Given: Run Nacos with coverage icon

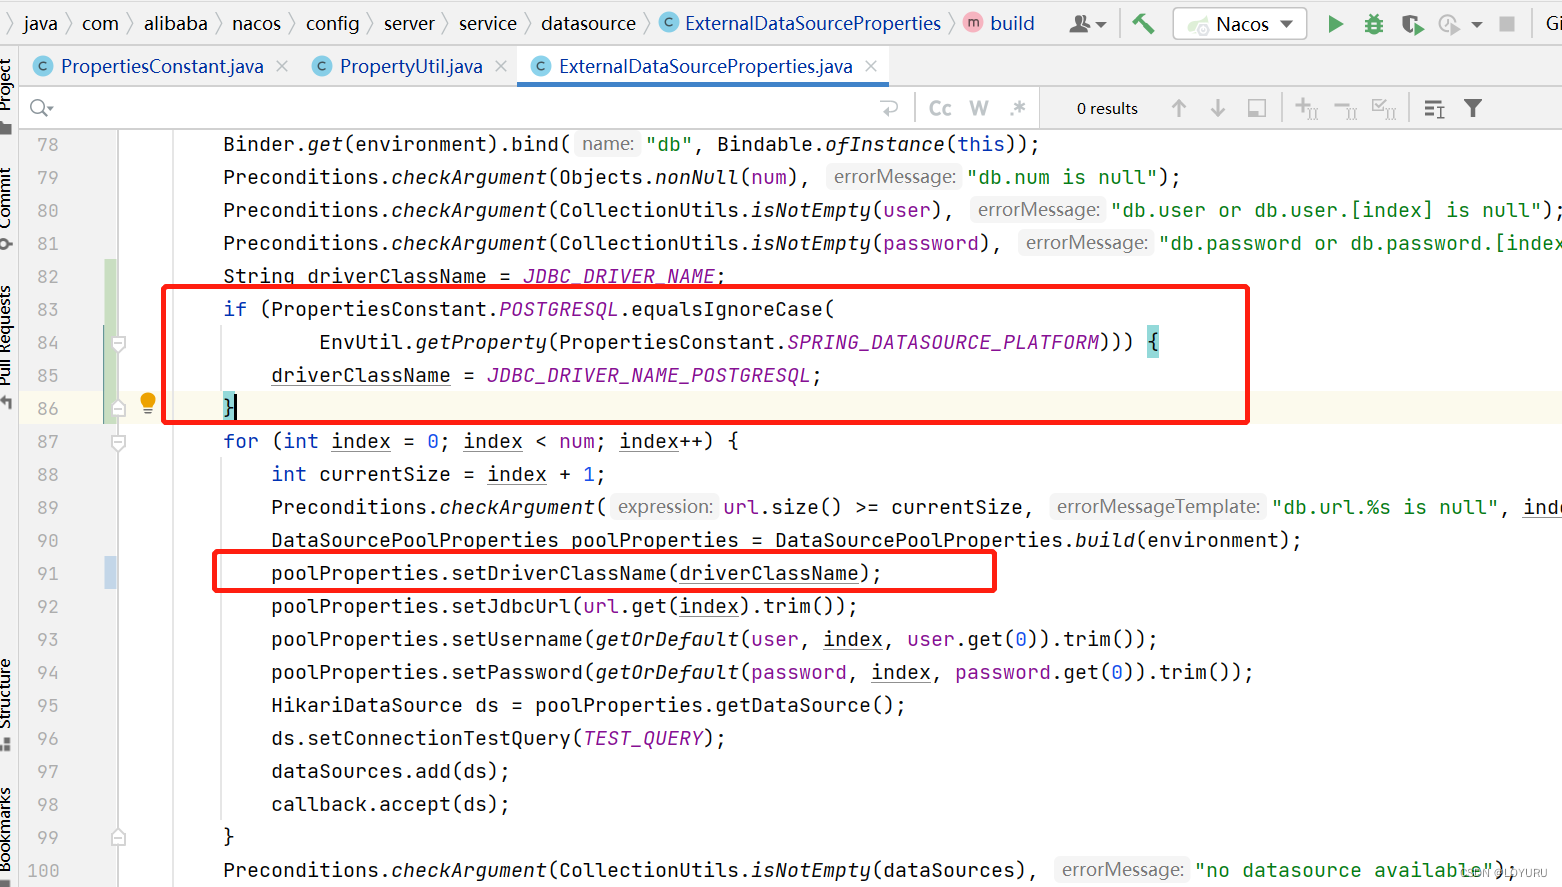Looking at the screenshot, I should coord(1412,24).
